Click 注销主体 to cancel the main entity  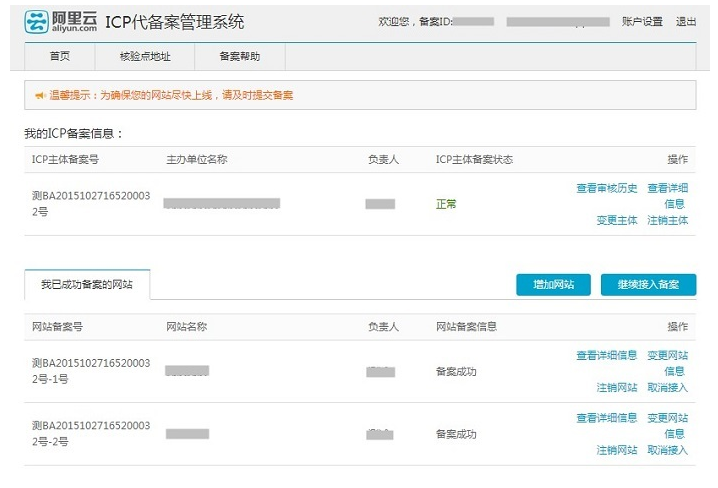pyautogui.click(x=667, y=220)
